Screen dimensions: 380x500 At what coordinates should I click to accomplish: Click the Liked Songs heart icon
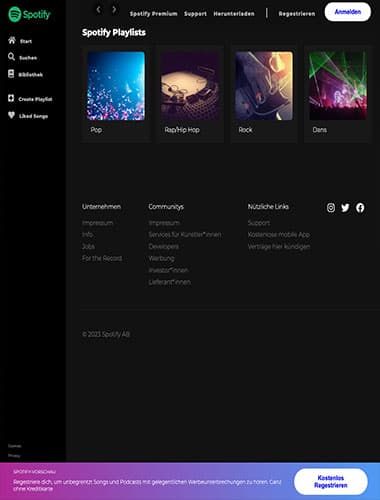11,115
